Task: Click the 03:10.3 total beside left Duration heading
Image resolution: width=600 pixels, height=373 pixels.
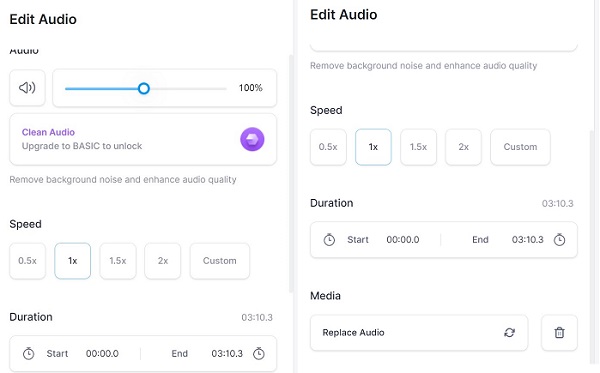Action: click(x=257, y=318)
